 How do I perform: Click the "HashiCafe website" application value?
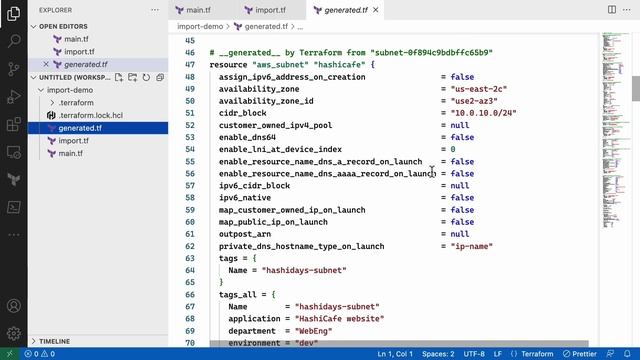(x=340, y=319)
